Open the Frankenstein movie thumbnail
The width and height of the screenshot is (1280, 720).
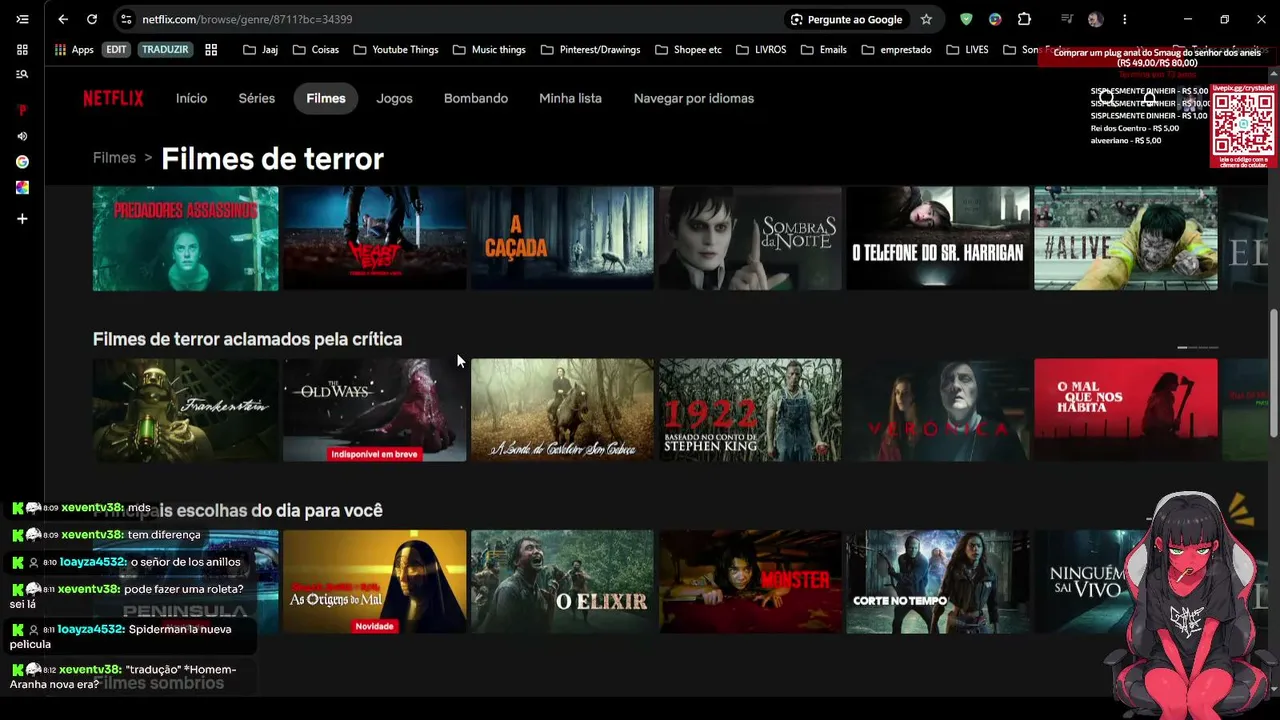pyautogui.click(x=185, y=410)
